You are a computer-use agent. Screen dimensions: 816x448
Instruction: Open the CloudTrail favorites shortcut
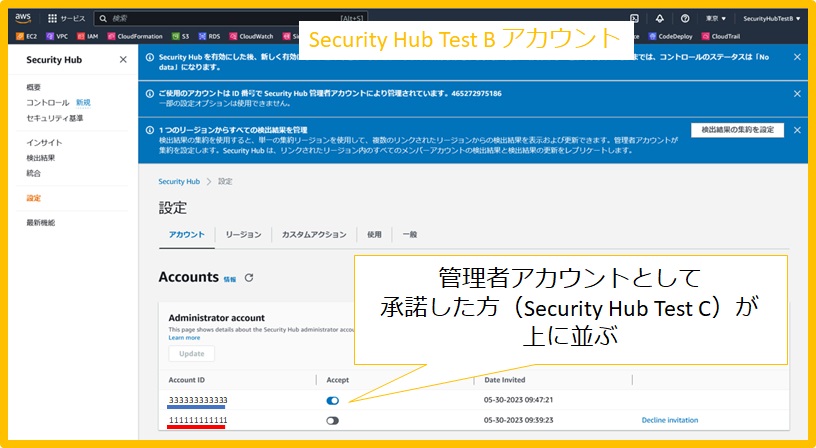pos(721,36)
